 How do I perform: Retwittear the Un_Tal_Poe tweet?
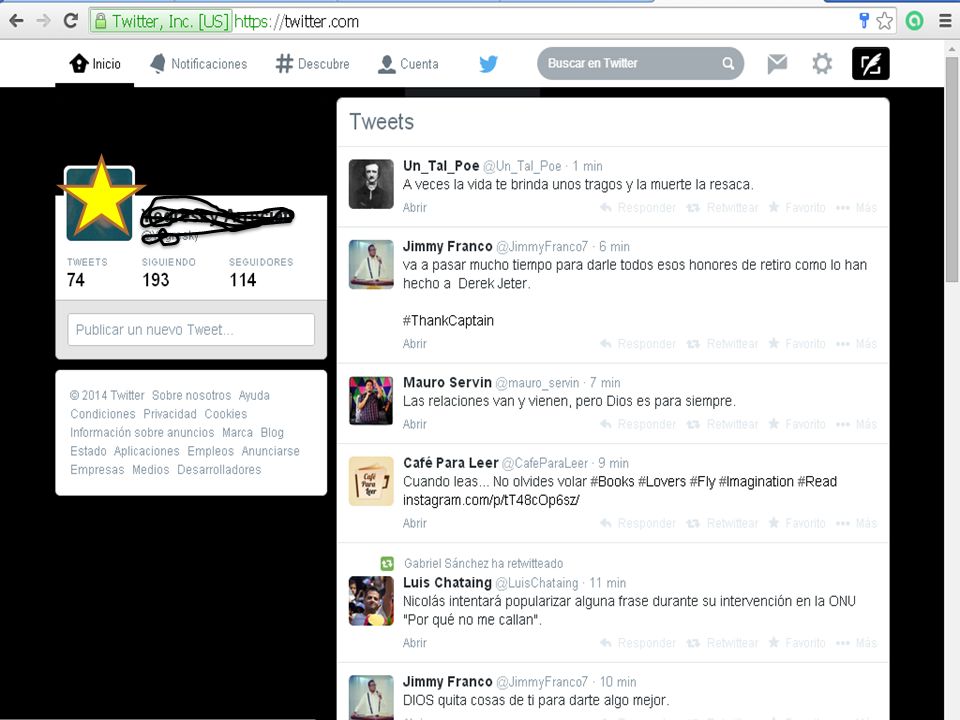(x=722, y=208)
